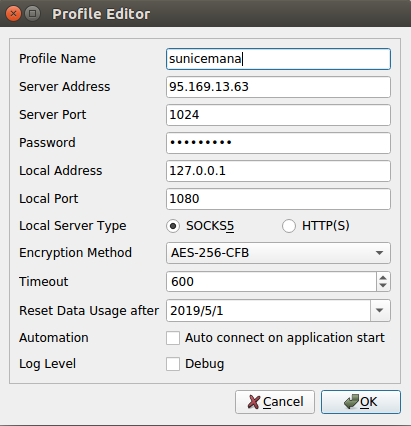The image size is (411, 426).
Task: Open the Reset Data Usage date dropdown arrow
Action: tap(379, 311)
